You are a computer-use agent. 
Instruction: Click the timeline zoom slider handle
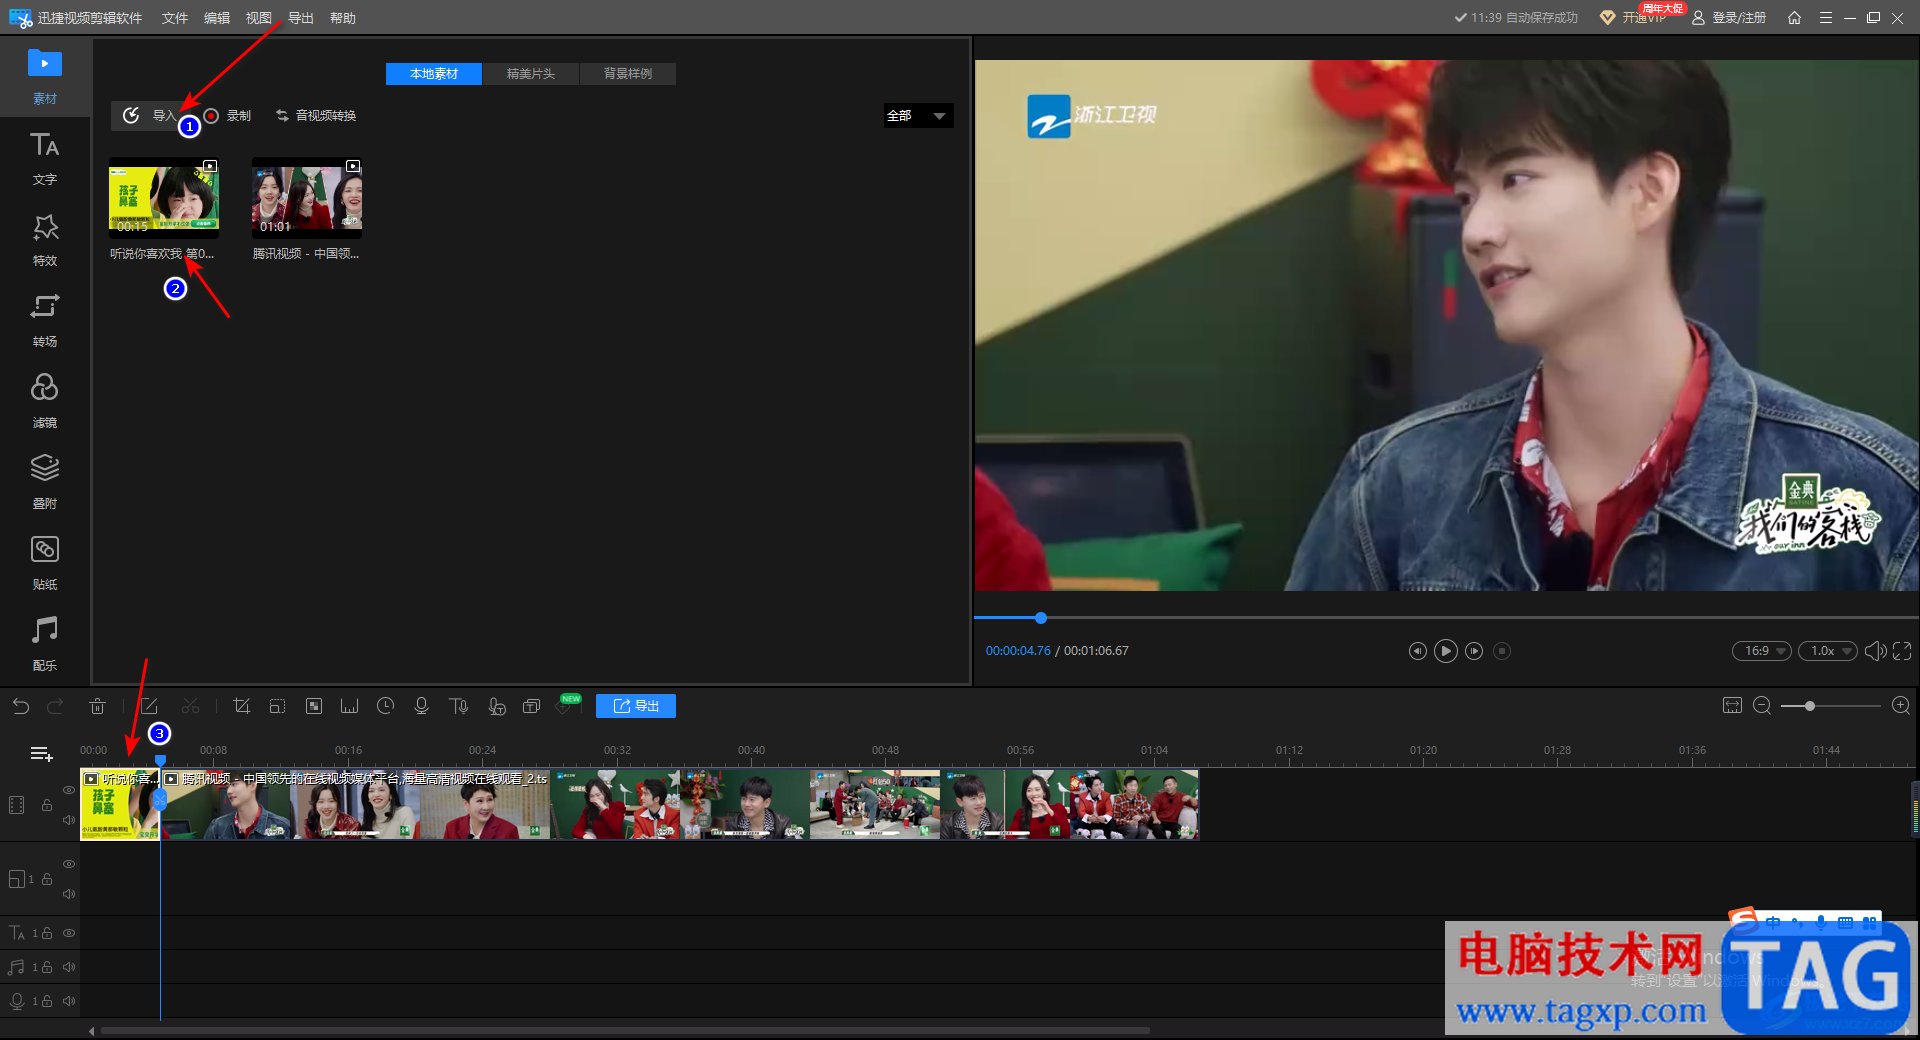[x=1809, y=706]
